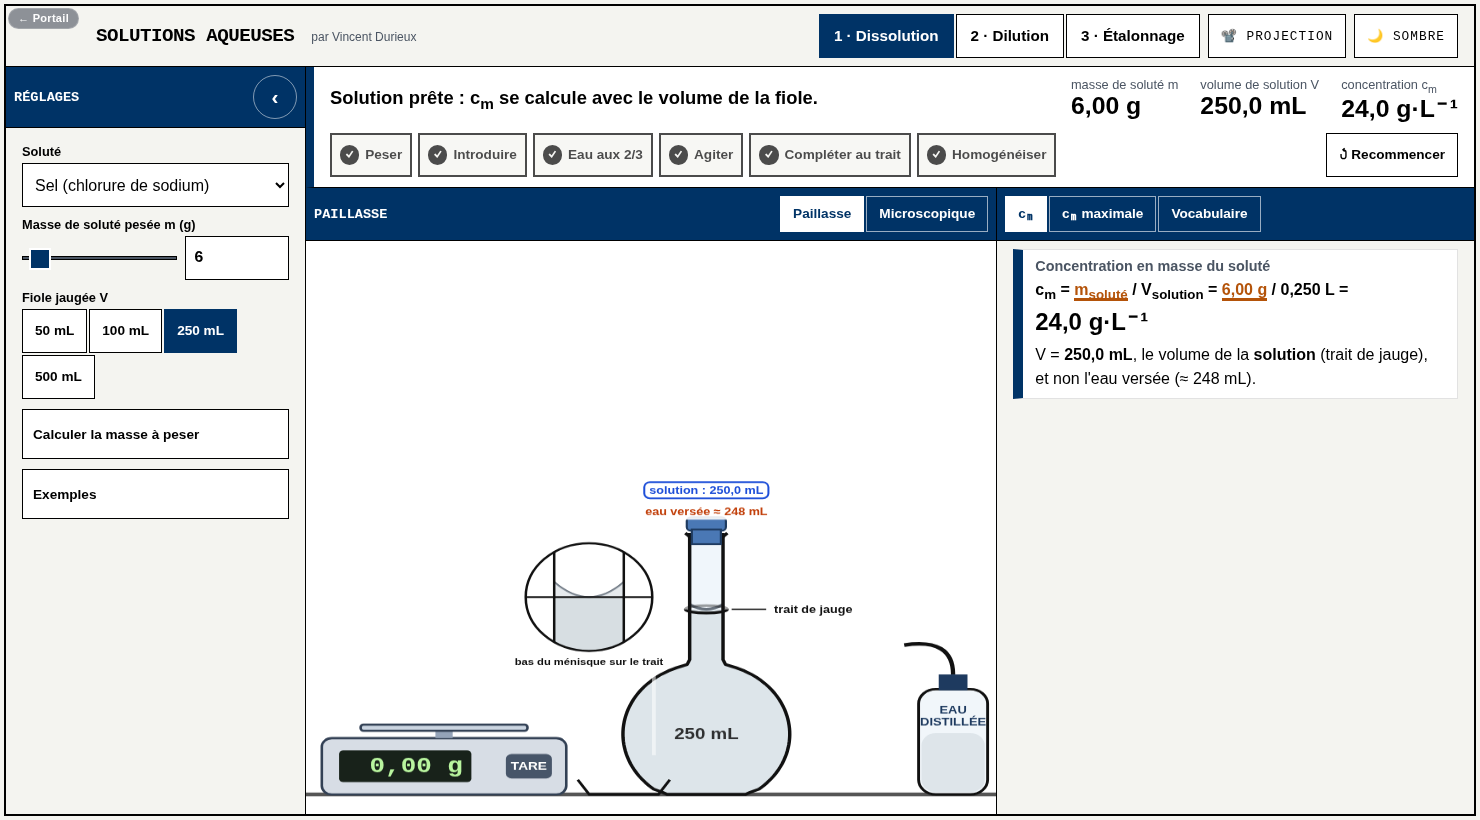Viewport: 1480px width, 820px height.
Task: Select the 500 mL flask size
Action: click(x=58, y=377)
